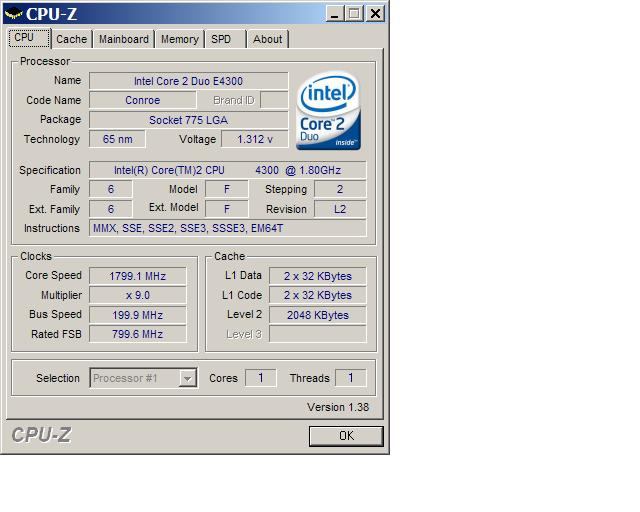The image size is (640, 512).
Task: Click the Rated FSB value 799.6 MHz
Action: [x=138, y=334]
